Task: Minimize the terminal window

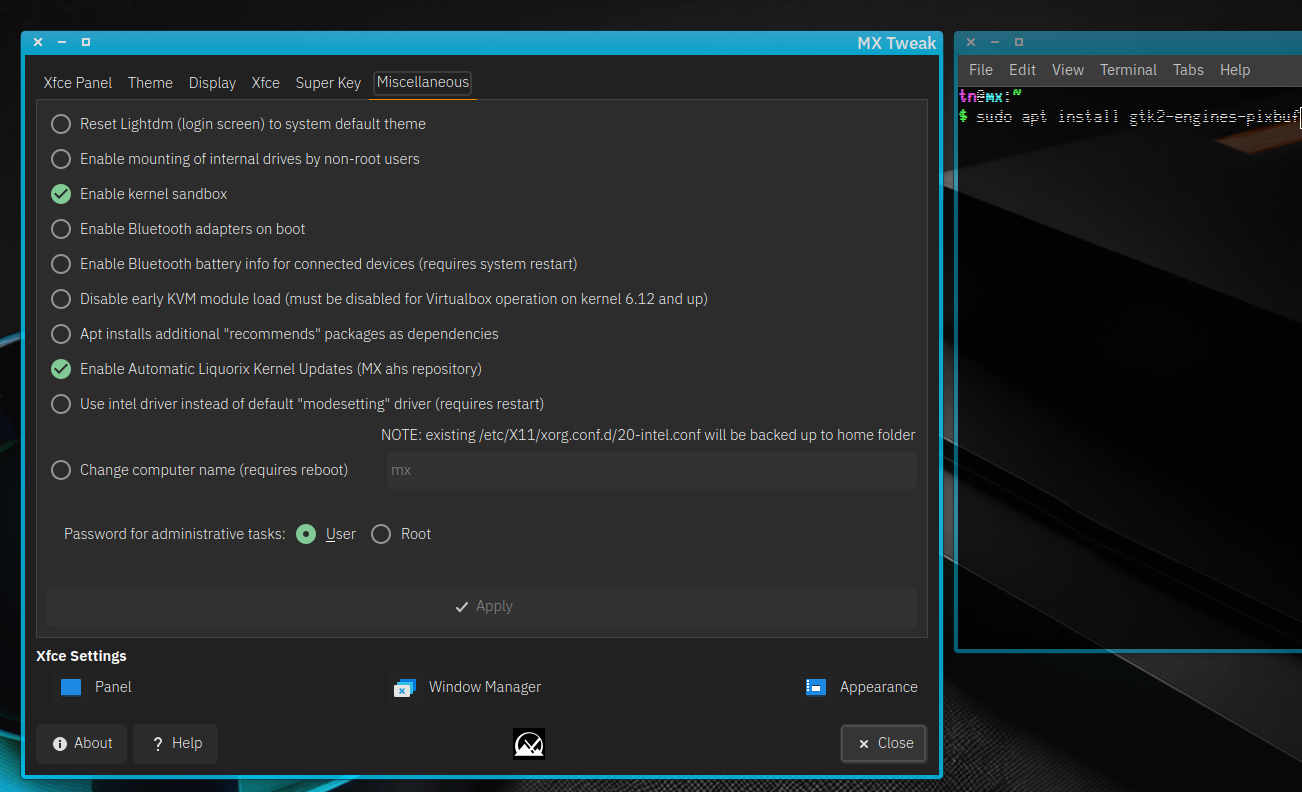Action: (x=995, y=42)
